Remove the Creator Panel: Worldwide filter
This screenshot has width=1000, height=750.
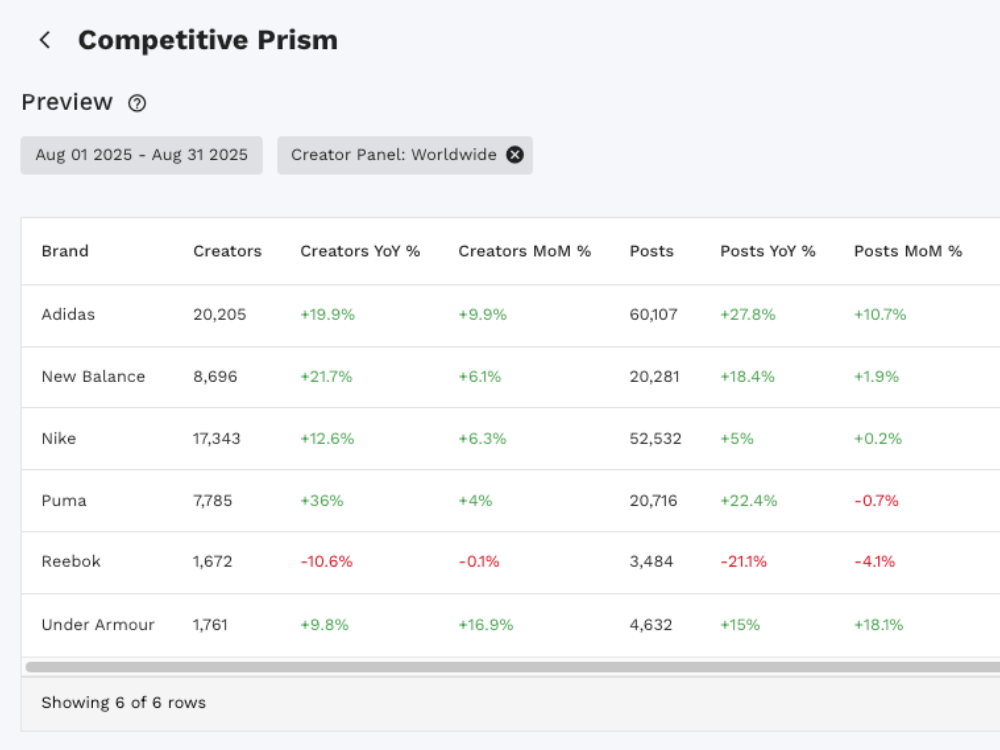click(x=514, y=155)
